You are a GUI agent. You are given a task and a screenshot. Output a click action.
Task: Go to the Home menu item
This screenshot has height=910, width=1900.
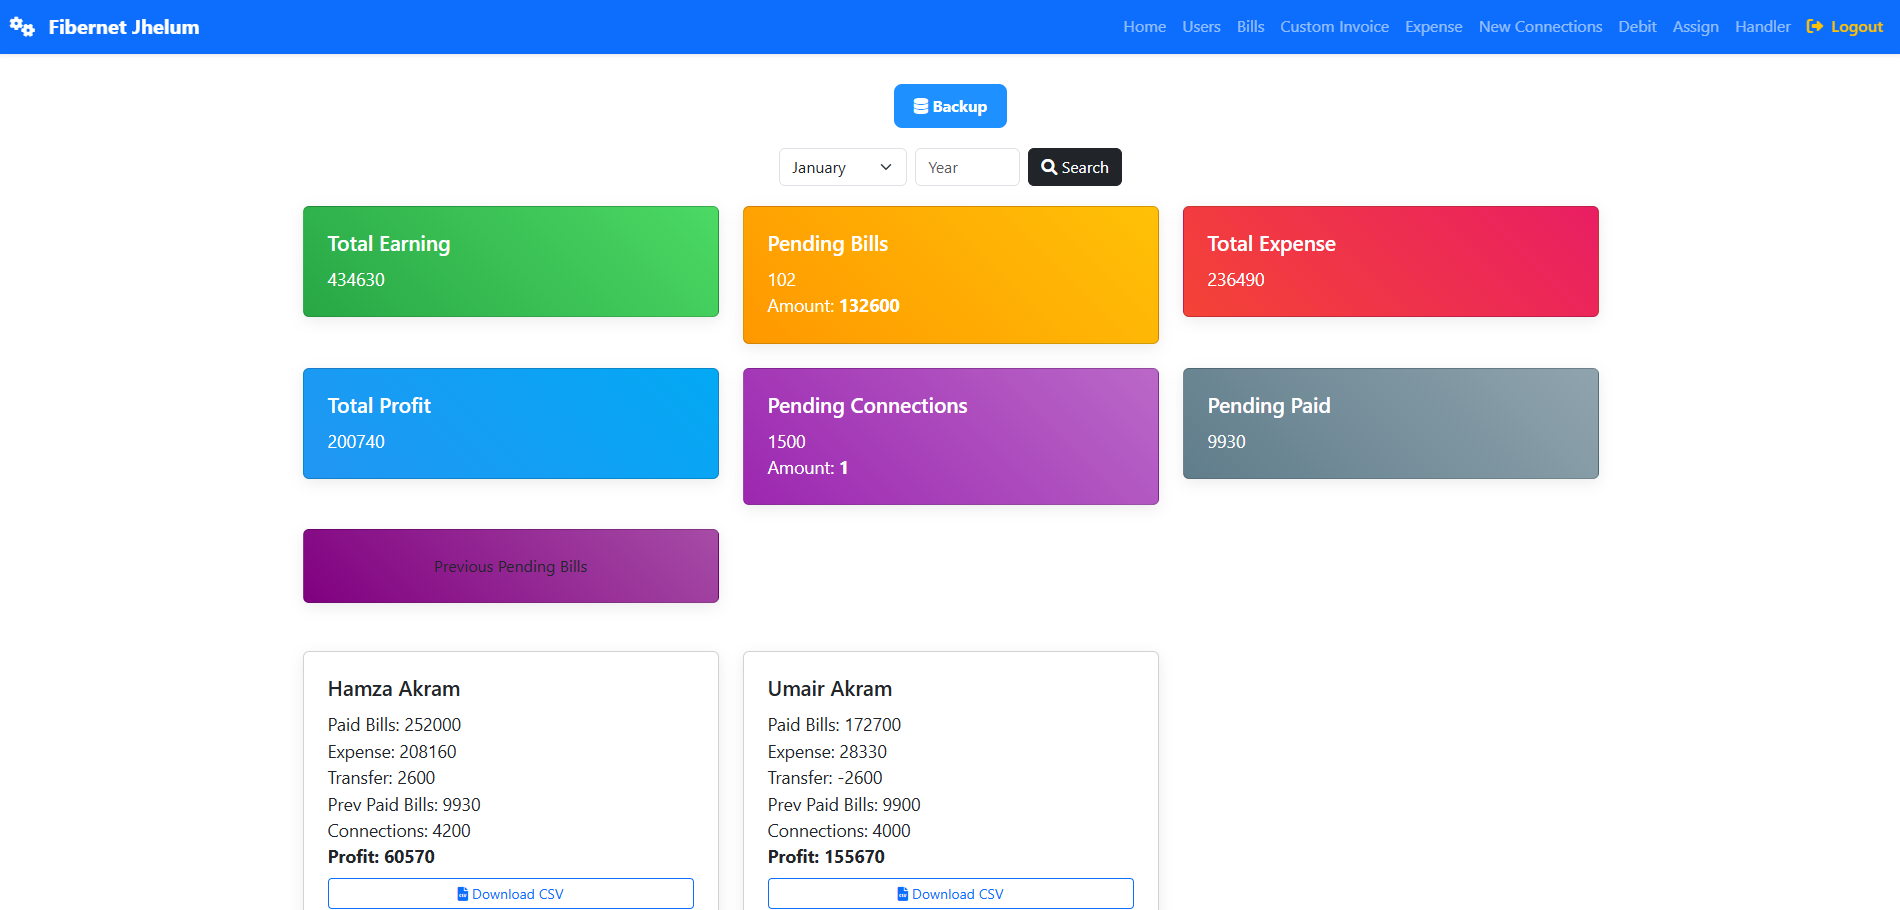[x=1144, y=27]
